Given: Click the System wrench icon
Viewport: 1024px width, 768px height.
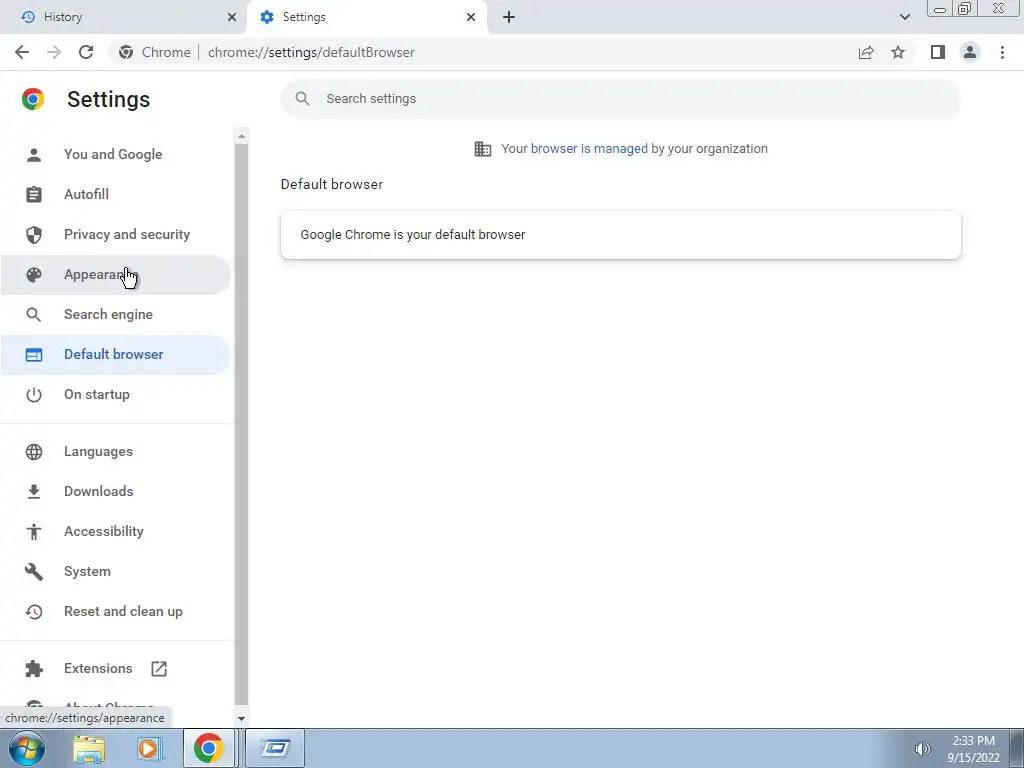Looking at the screenshot, I should (x=34, y=572).
